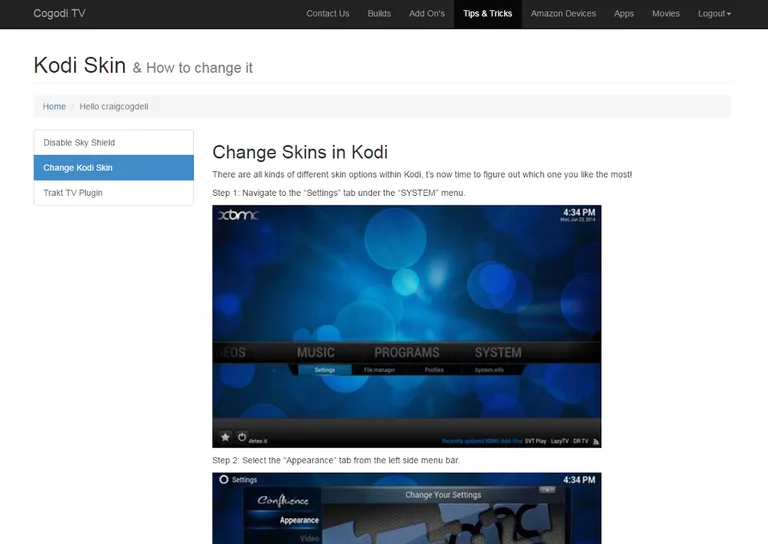Viewport: 768px width, 544px height.
Task: Select the Tips & Tricks tab
Action: click(487, 14)
